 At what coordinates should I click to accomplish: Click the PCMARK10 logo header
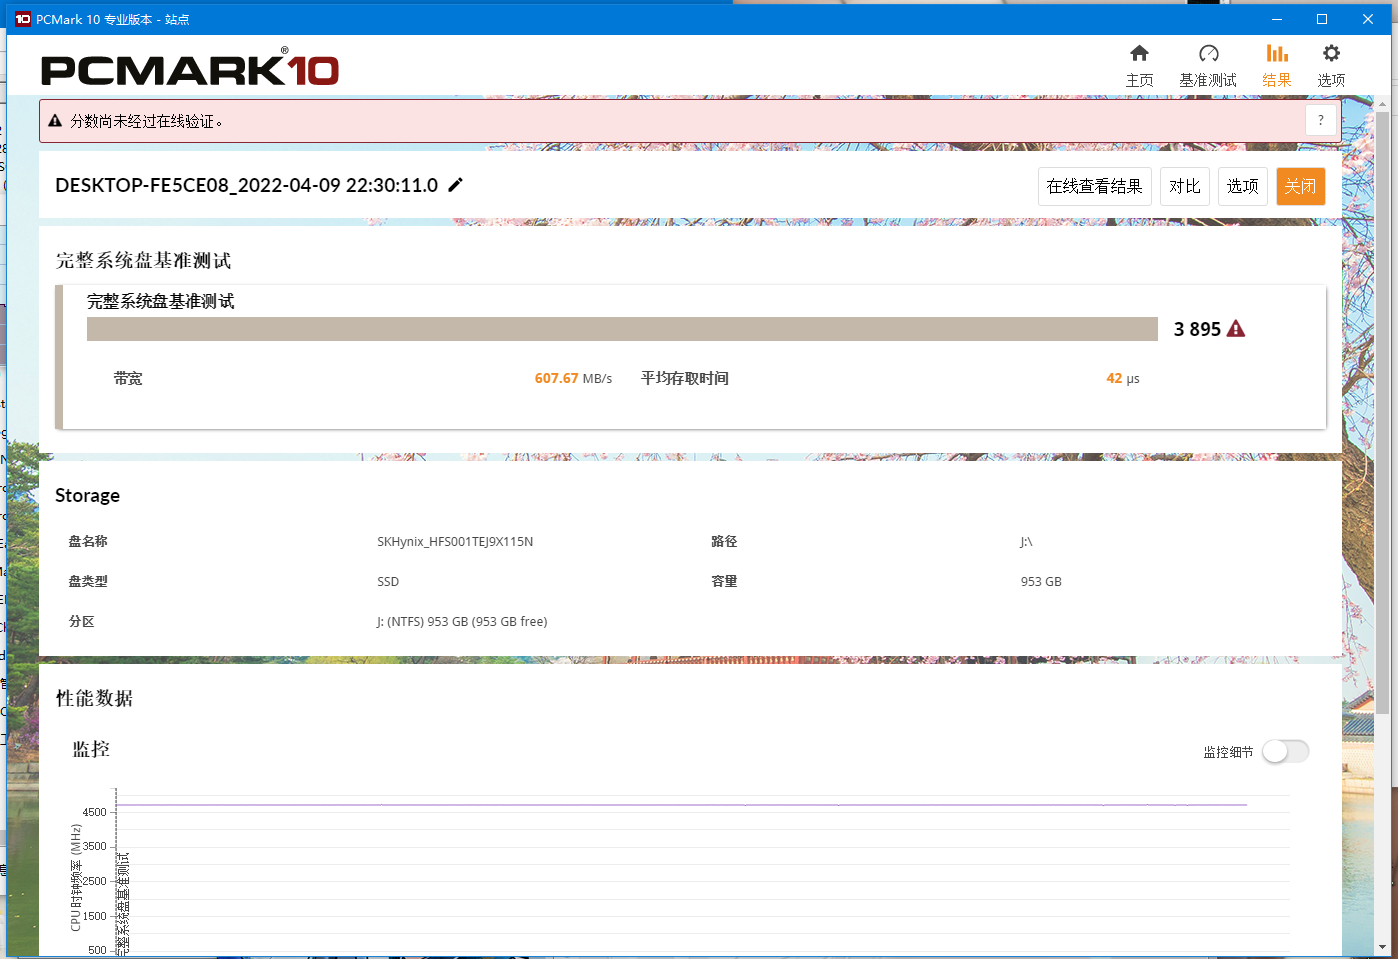[190, 68]
